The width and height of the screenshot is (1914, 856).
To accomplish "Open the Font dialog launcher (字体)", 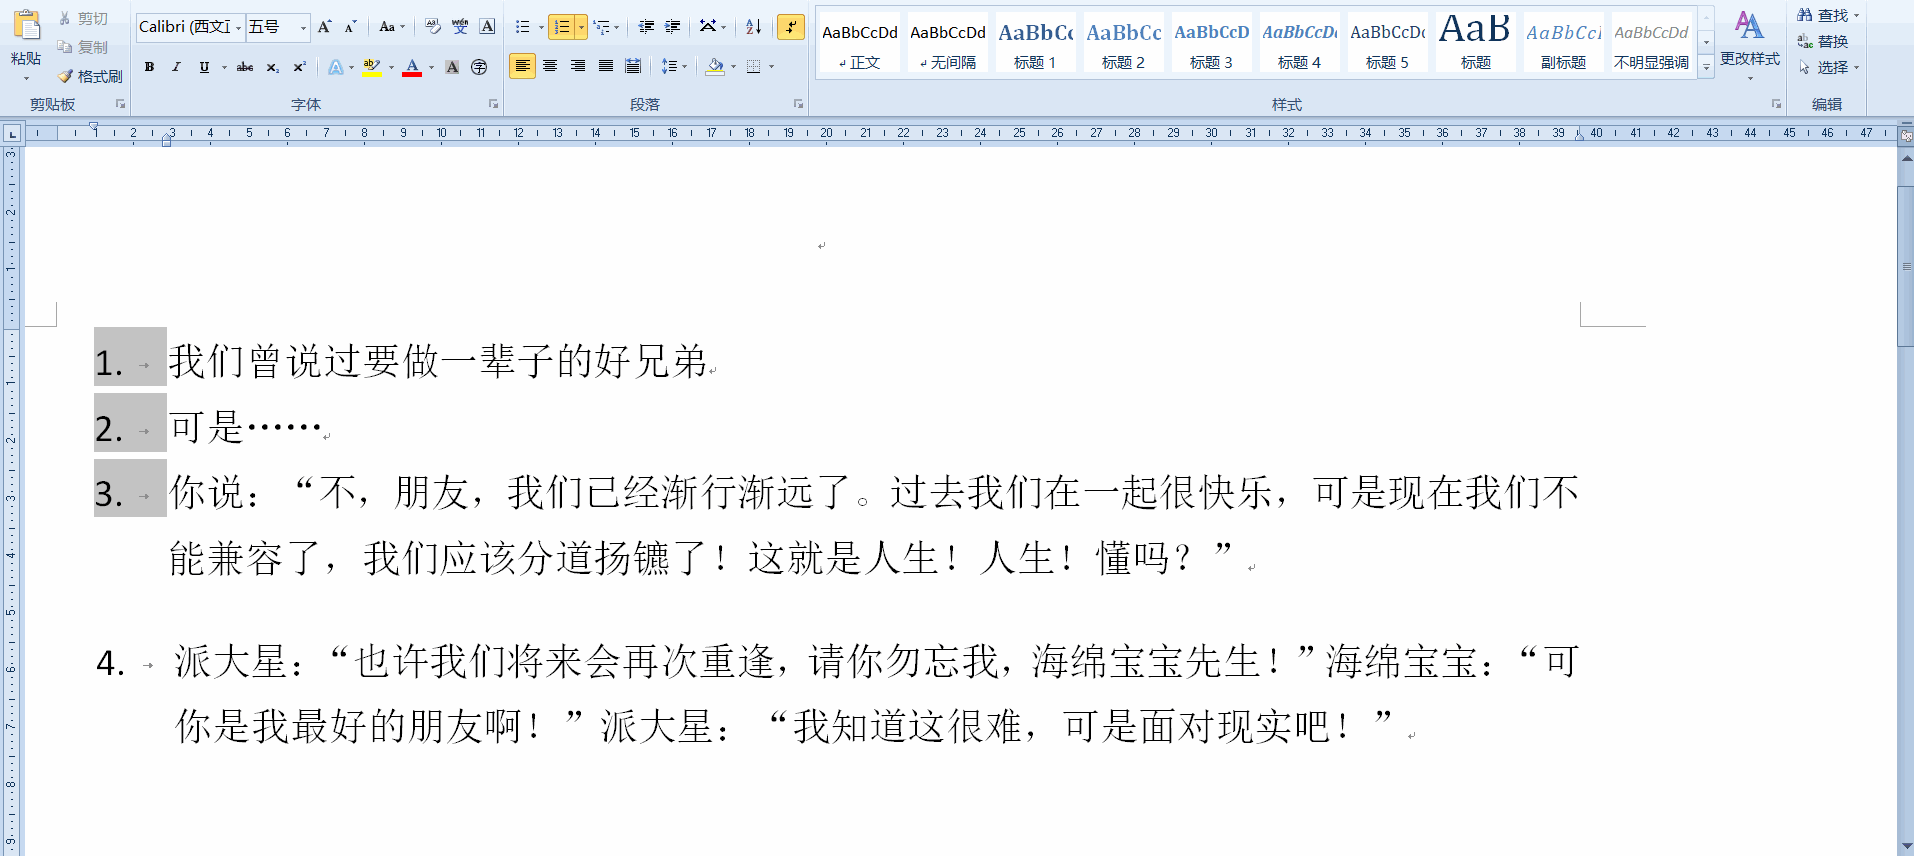I will pyautogui.click(x=493, y=104).
